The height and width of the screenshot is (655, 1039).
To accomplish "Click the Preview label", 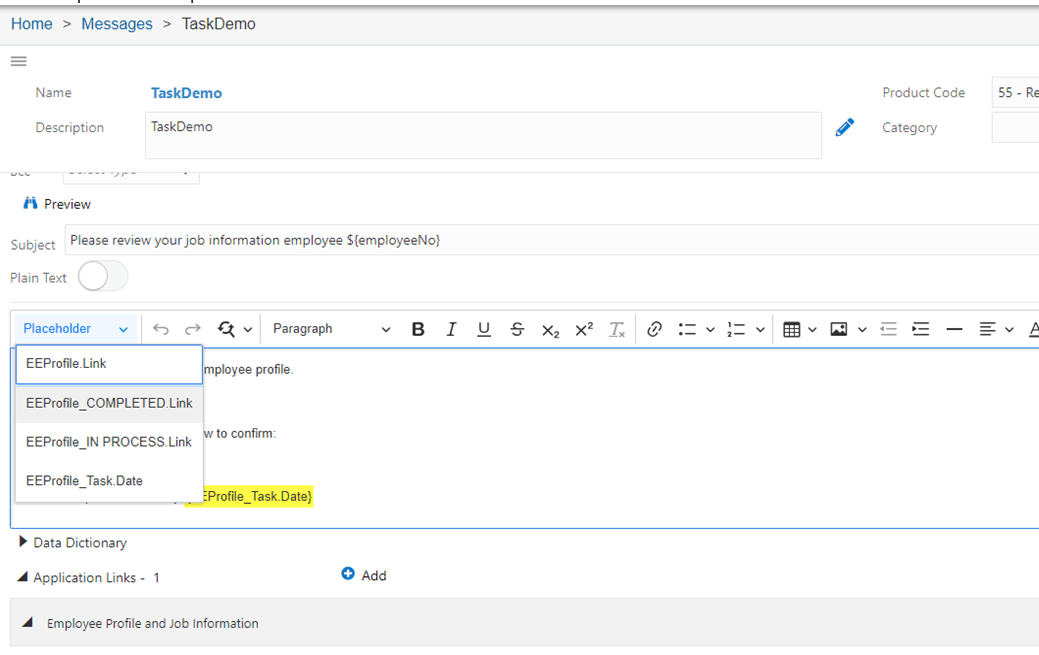I will click(68, 204).
